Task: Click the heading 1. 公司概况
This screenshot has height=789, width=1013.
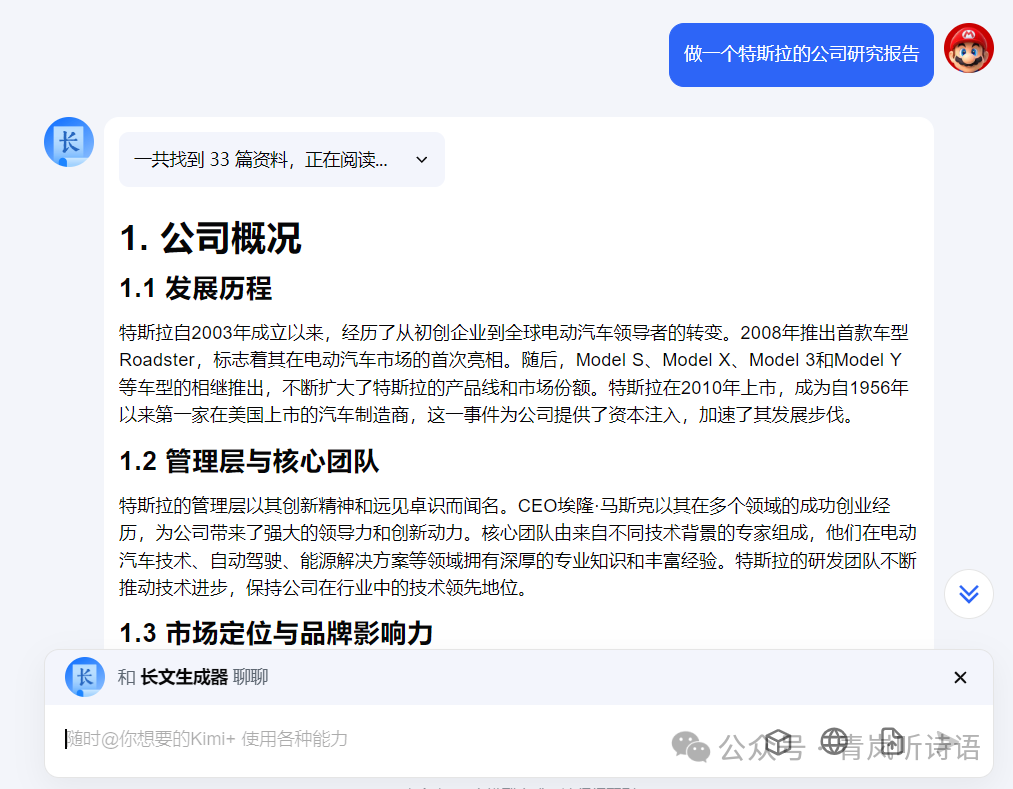Action: pyautogui.click(x=211, y=238)
